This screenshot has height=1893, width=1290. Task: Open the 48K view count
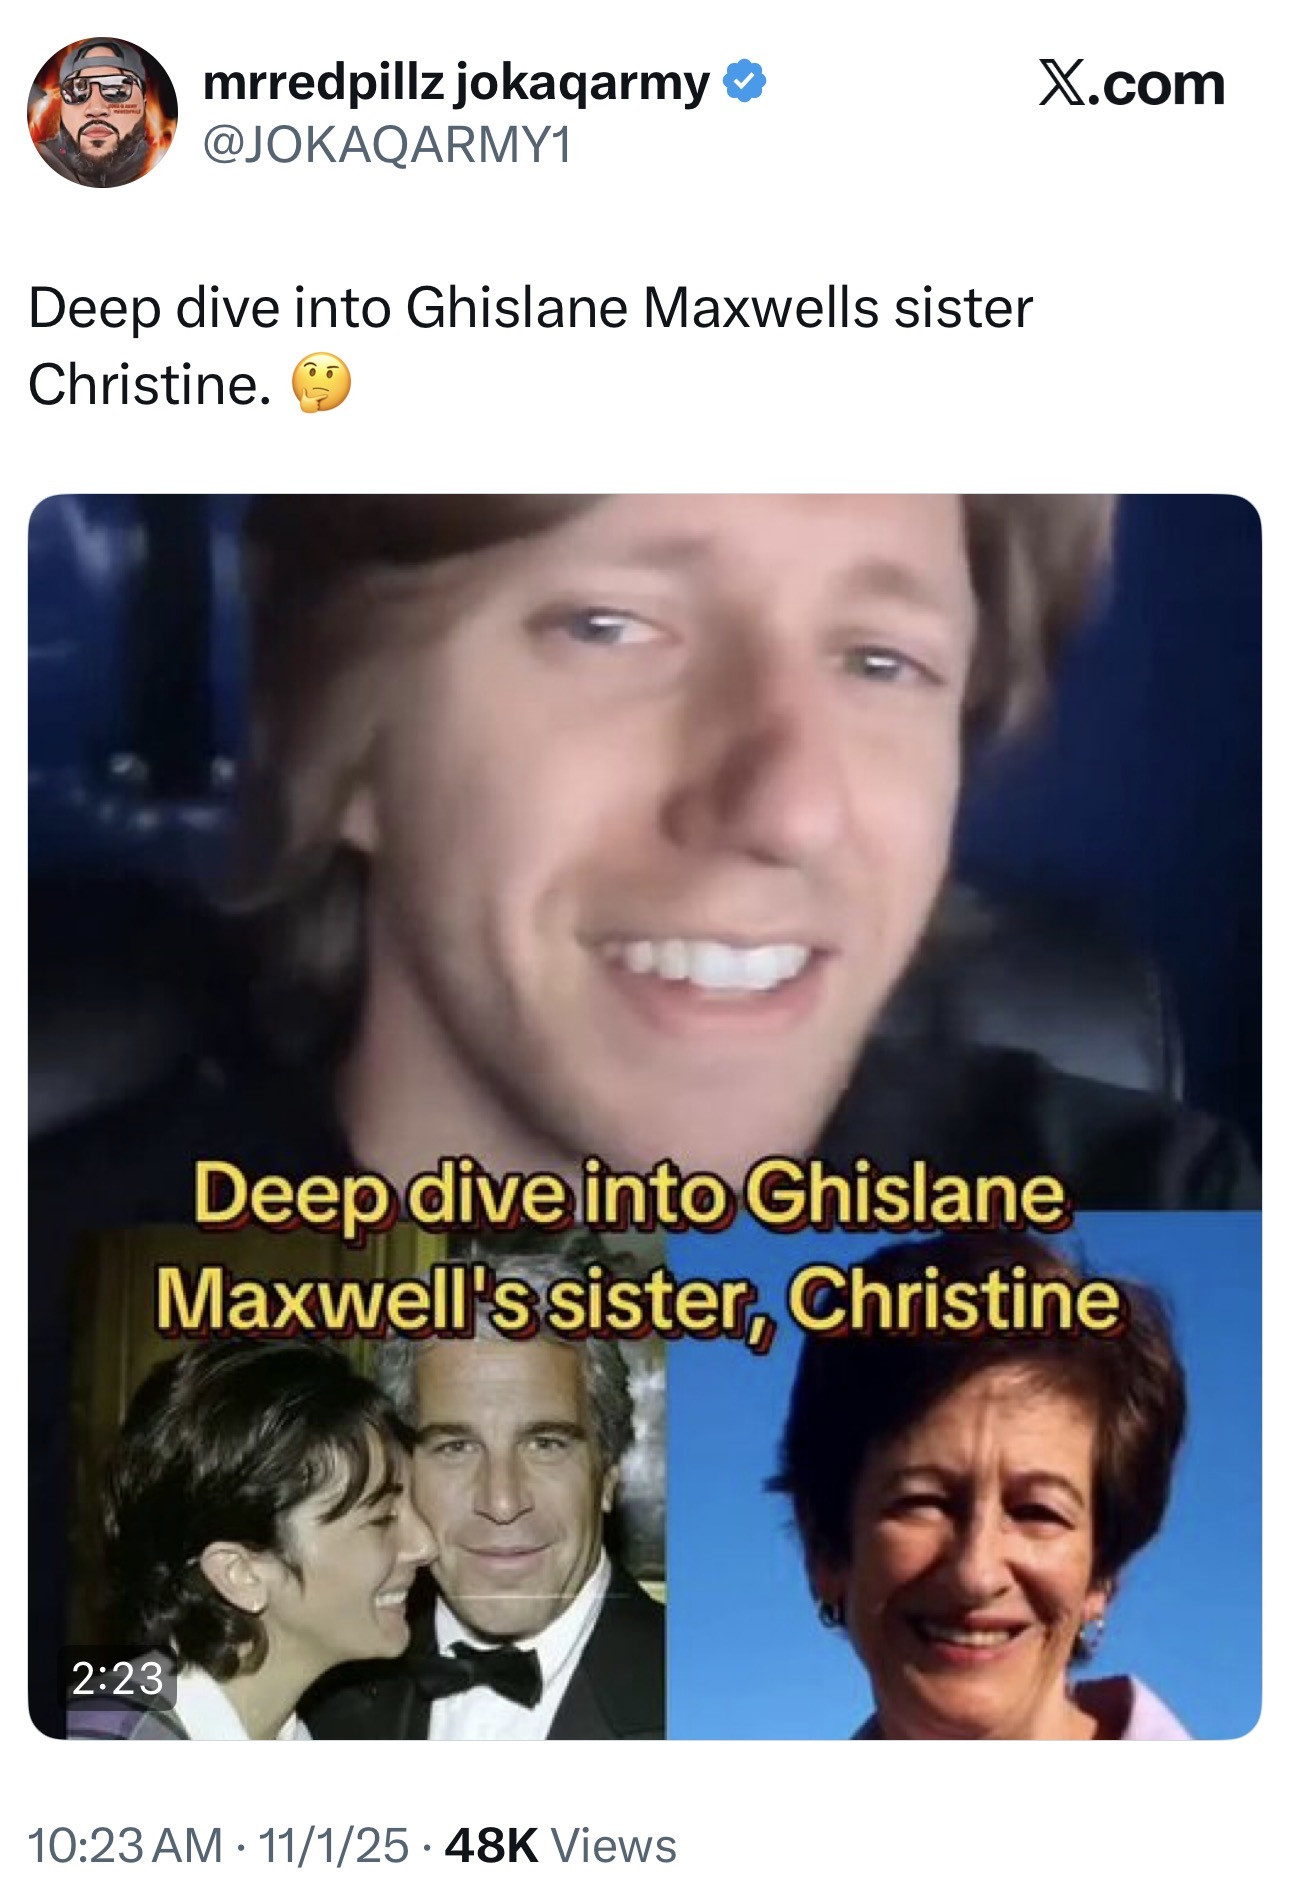tap(491, 1845)
